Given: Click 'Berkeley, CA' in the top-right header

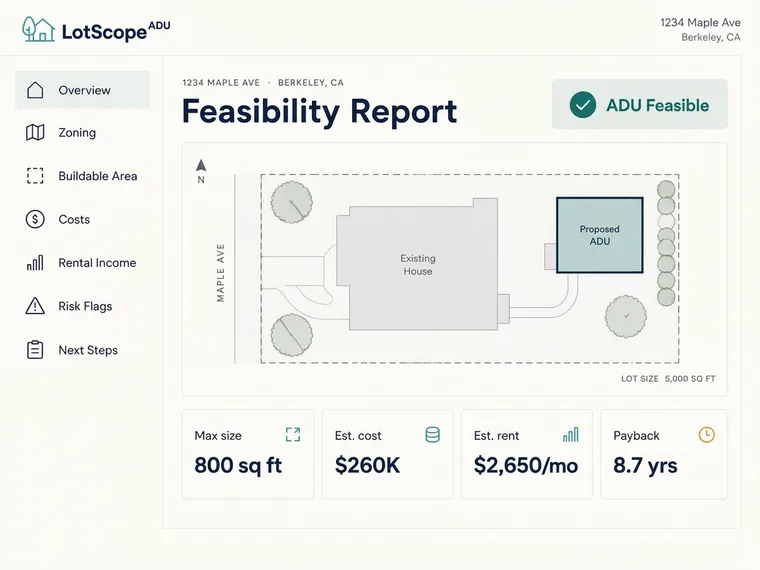Looking at the screenshot, I should [x=711, y=37].
